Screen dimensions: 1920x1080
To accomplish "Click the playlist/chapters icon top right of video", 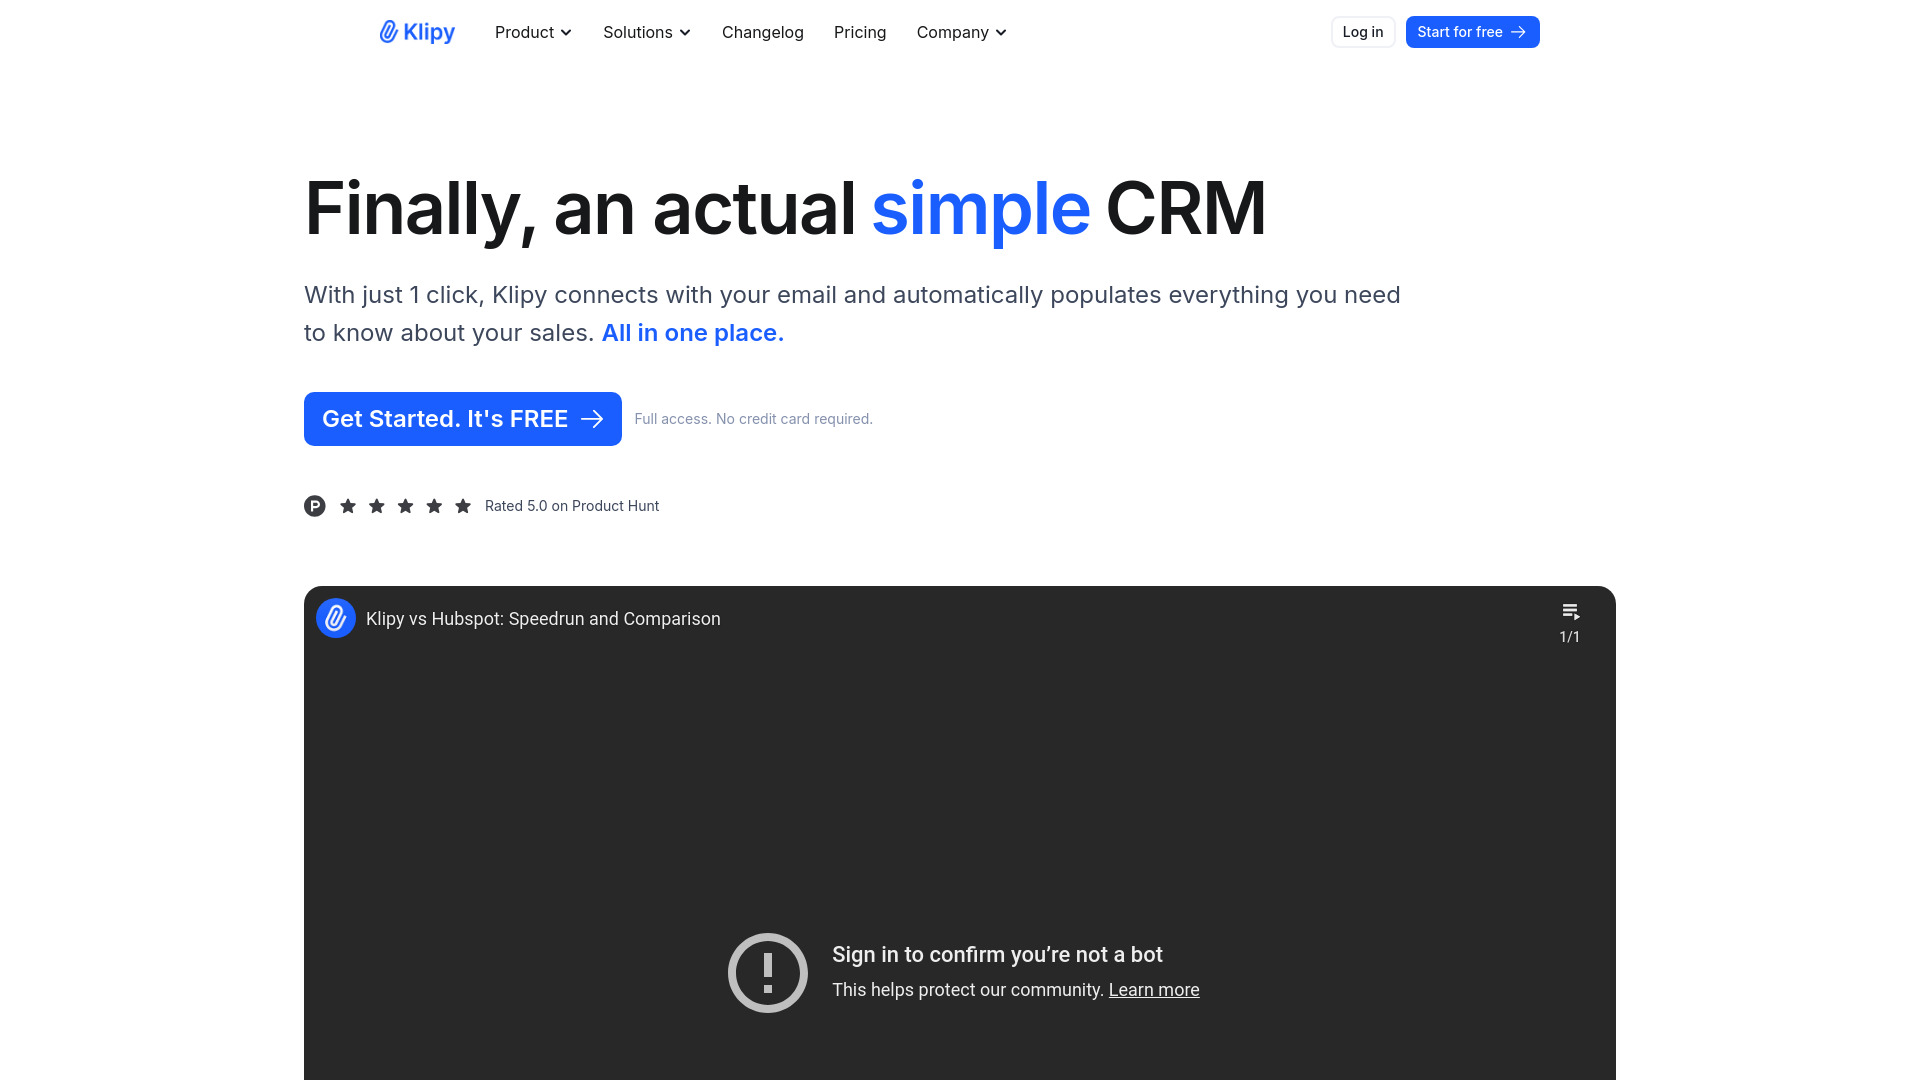I will click(x=1569, y=611).
